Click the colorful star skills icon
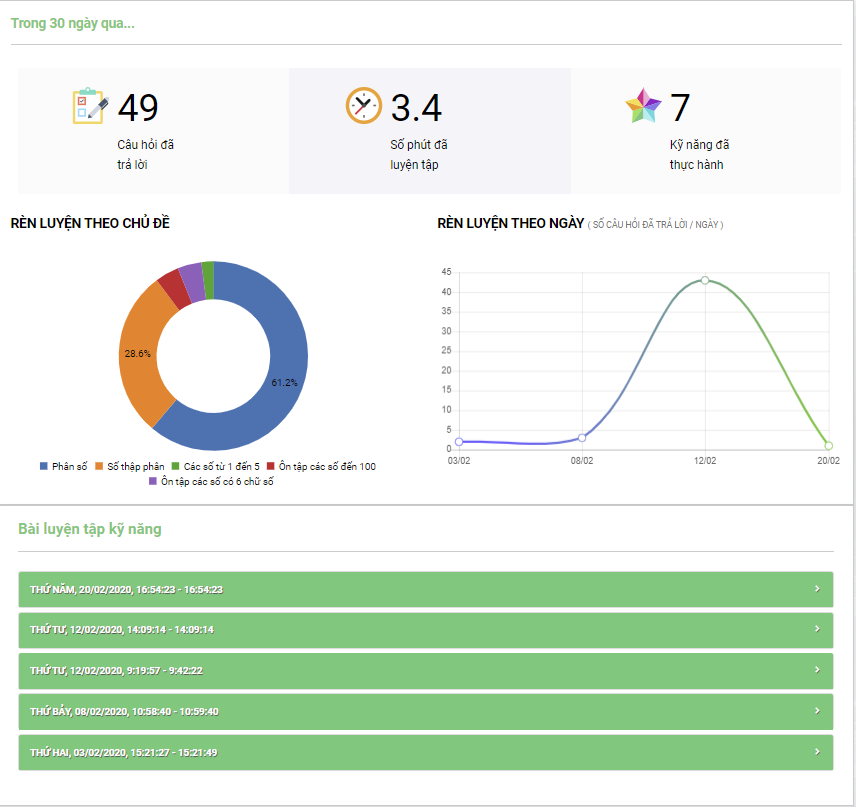 (x=643, y=106)
